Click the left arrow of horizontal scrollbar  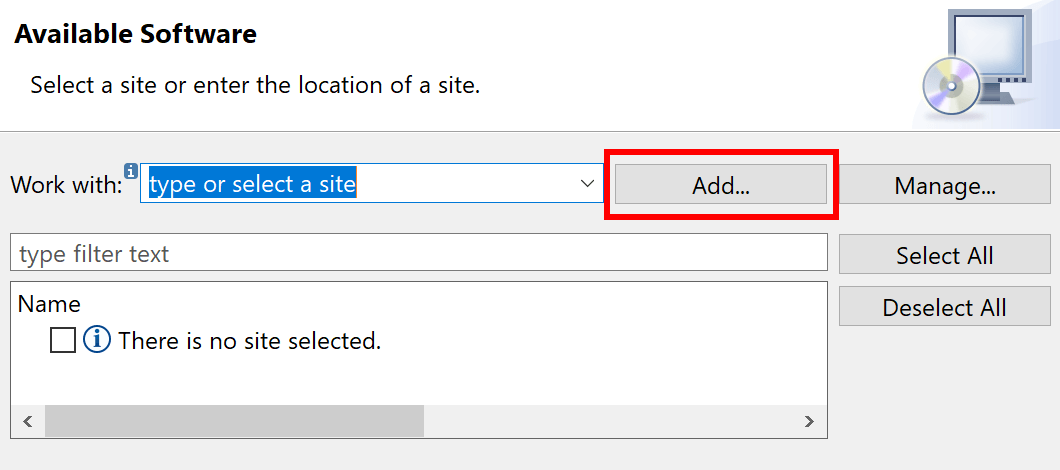click(28, 421)
